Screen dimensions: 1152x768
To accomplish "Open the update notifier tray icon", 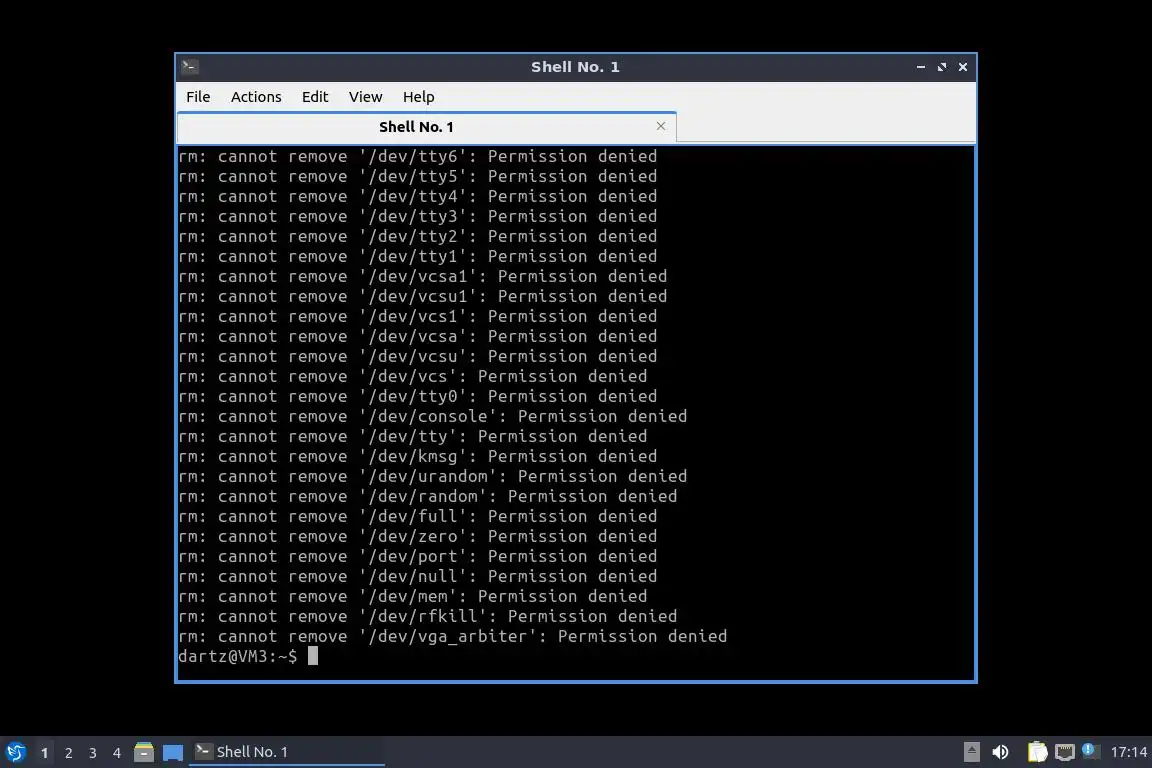I will pos(1090,751).
